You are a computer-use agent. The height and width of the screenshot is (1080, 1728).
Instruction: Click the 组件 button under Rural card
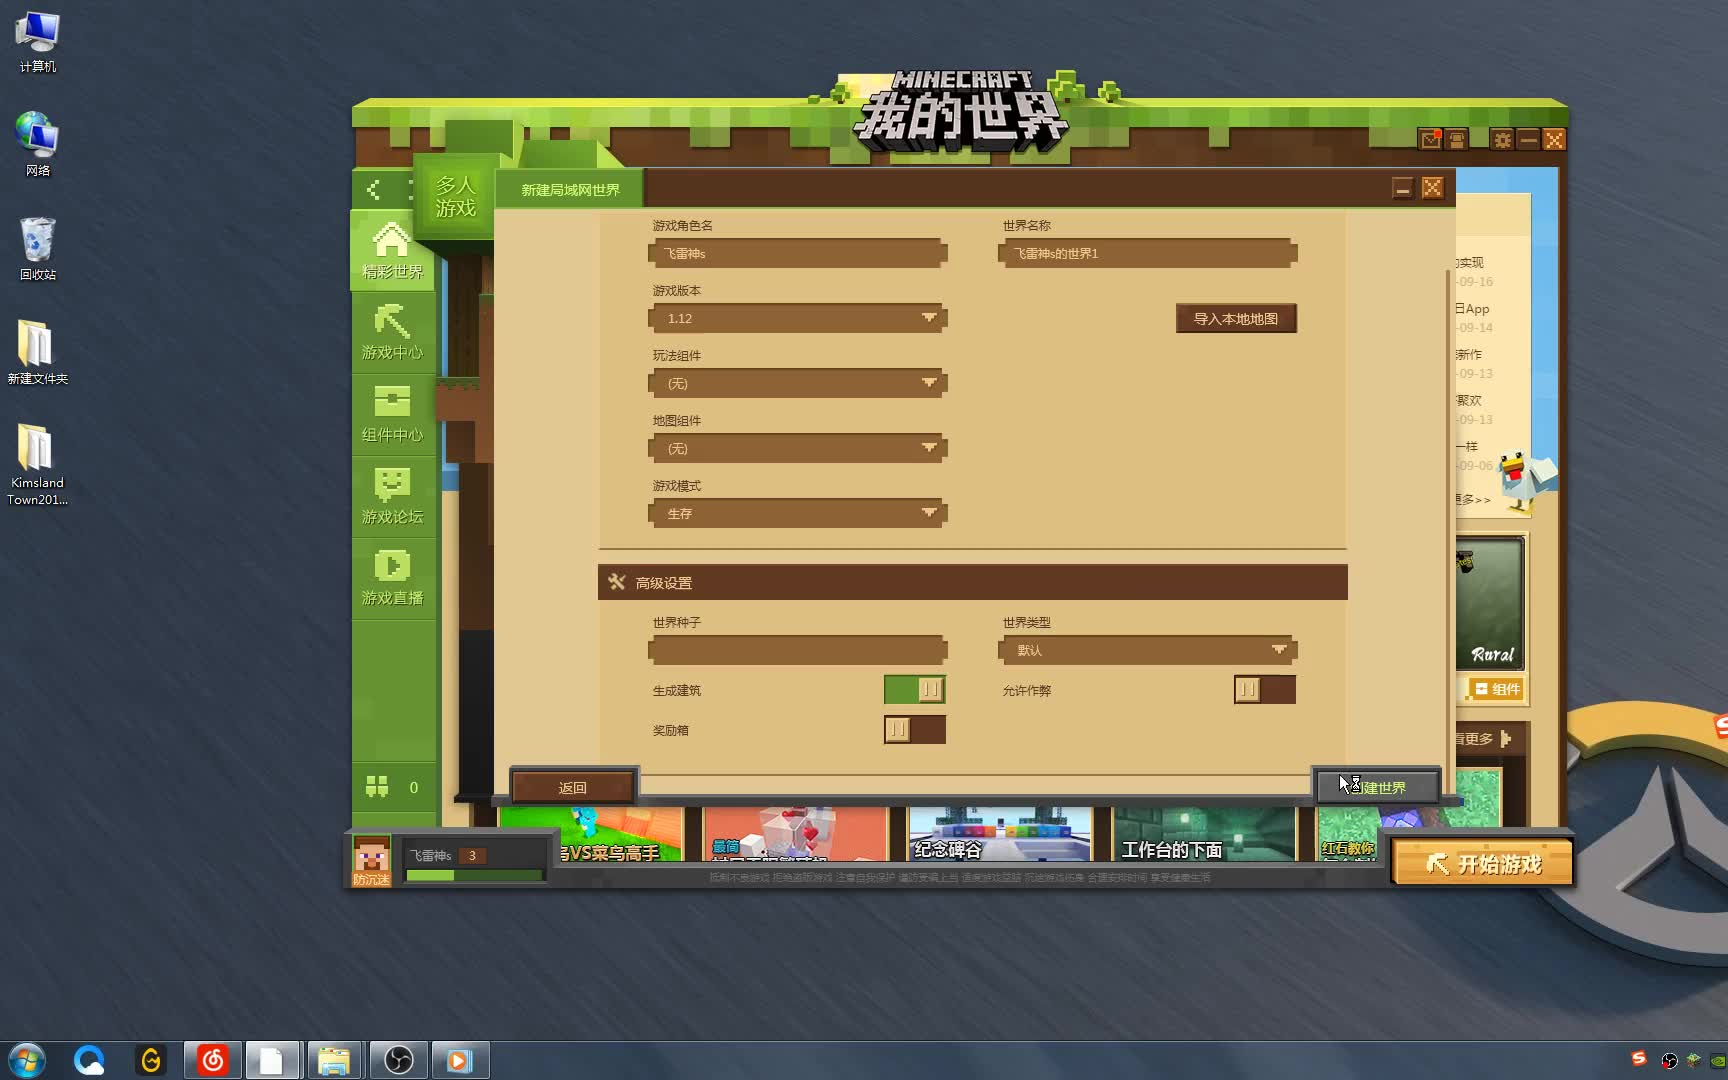coord(1497,689)
